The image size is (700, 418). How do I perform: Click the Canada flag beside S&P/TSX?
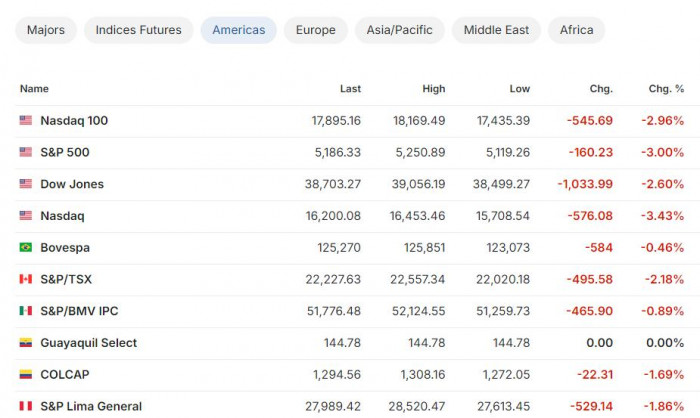pos(26,279)
